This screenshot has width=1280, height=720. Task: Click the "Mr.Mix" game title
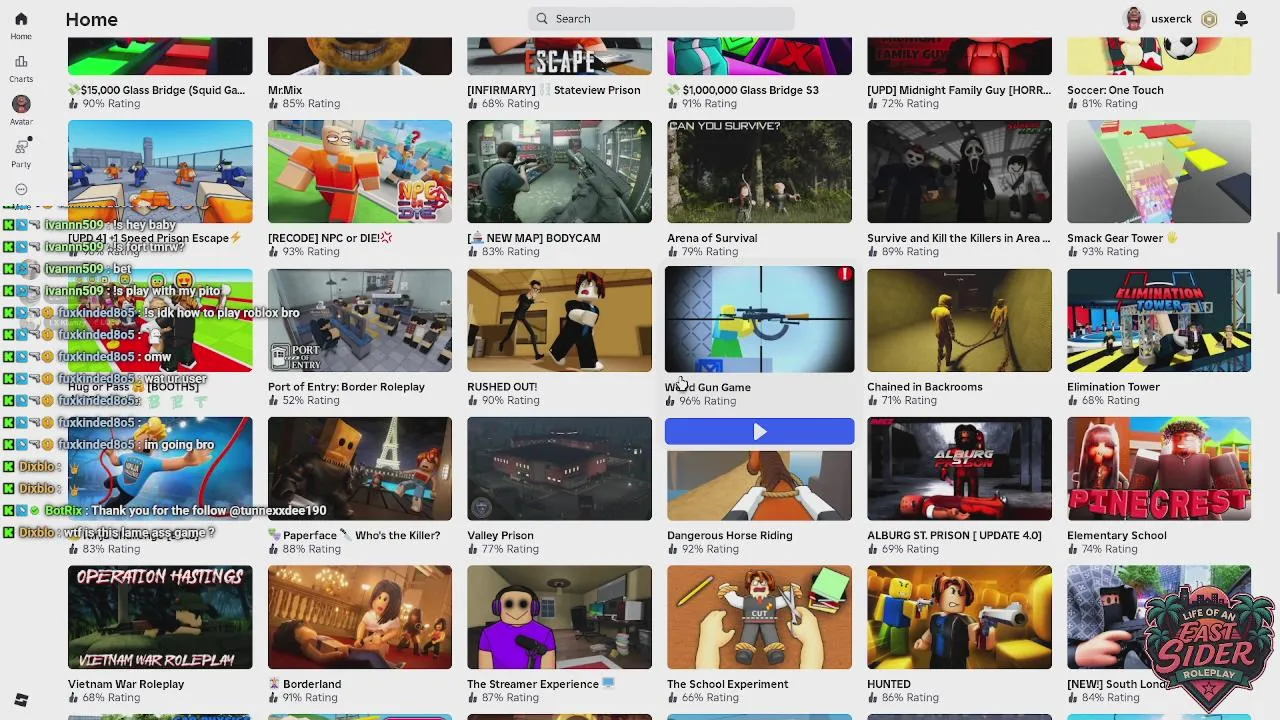pyautogui.click(x=285, y=90)
